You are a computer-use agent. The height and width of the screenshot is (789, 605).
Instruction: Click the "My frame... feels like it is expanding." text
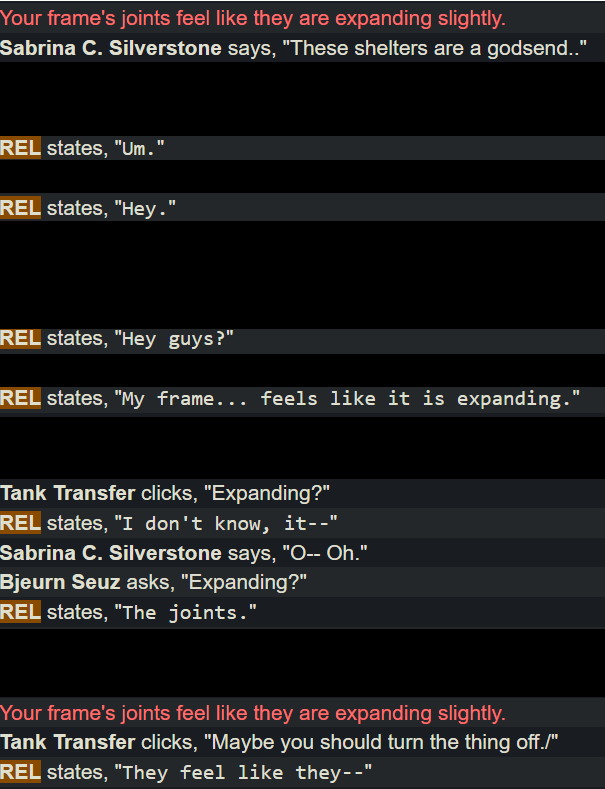point(347,399)
